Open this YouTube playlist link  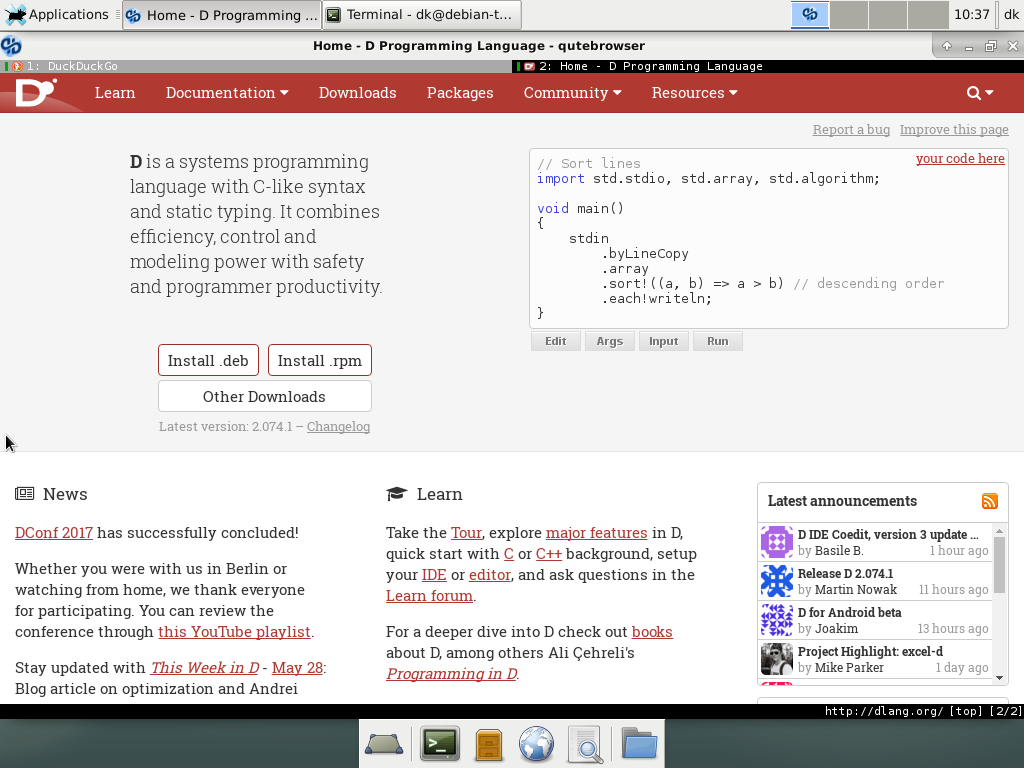pos(234,632)
